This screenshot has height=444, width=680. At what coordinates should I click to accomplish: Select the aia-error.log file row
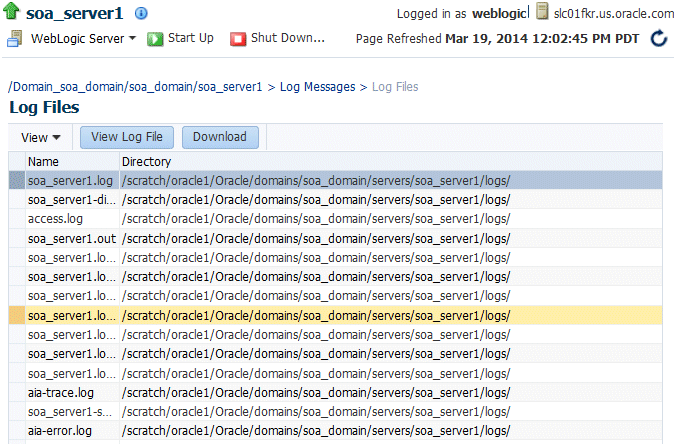[x=335, y=431]
